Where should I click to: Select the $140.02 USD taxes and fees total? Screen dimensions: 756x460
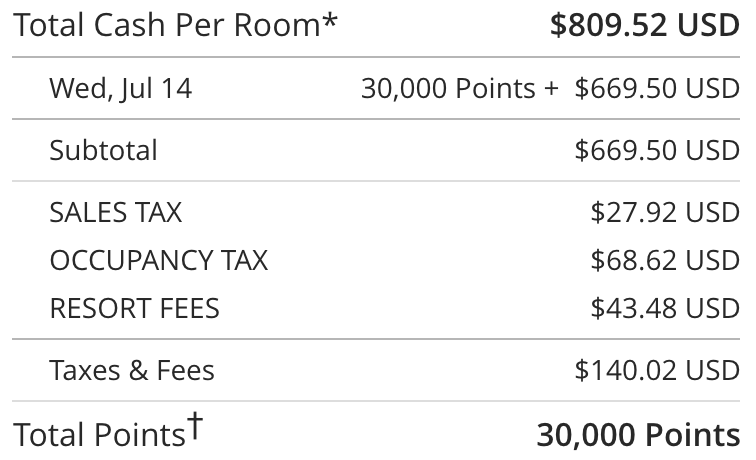657,371
